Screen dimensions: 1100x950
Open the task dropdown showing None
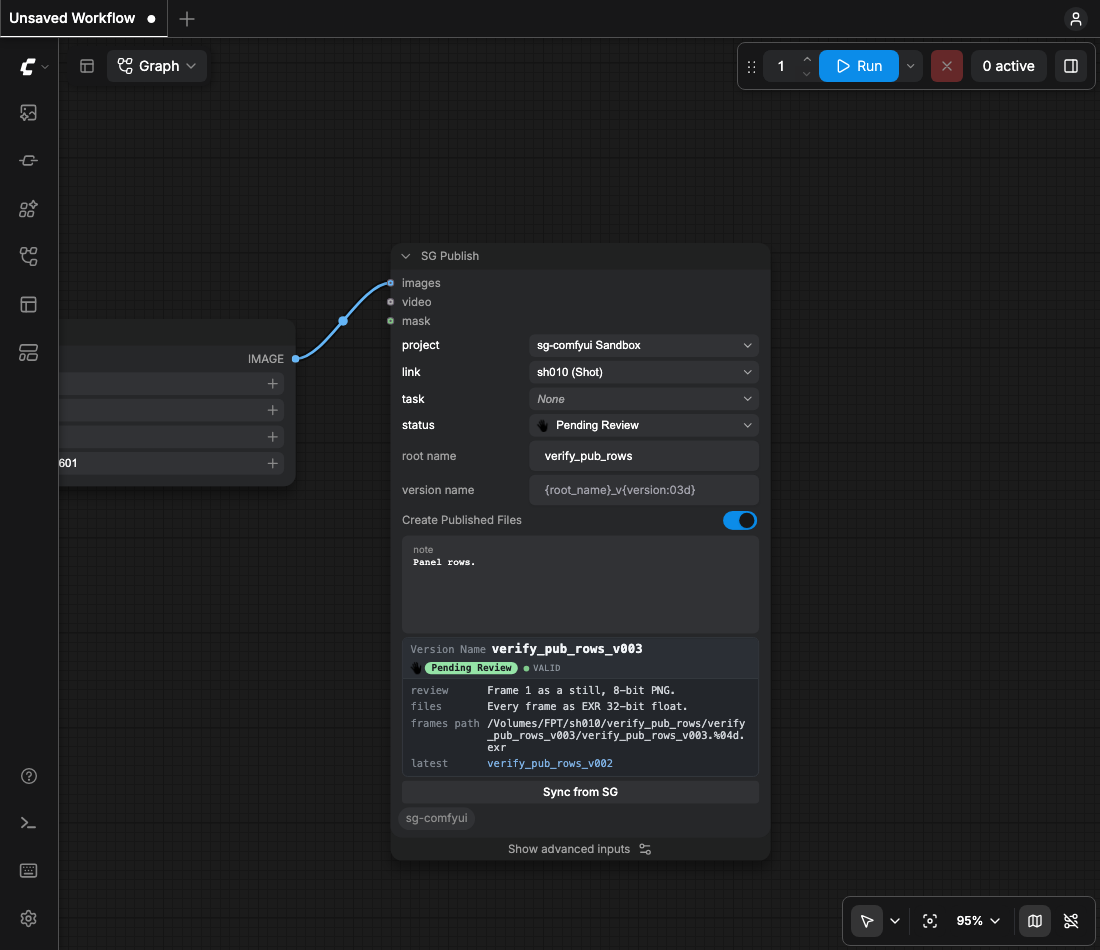pos(643,399)
